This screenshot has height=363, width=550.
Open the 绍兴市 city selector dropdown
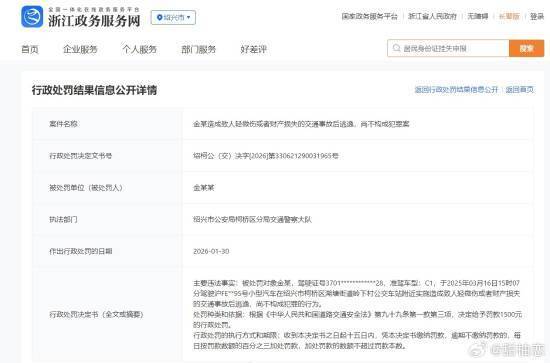click(x=173, y=18)
